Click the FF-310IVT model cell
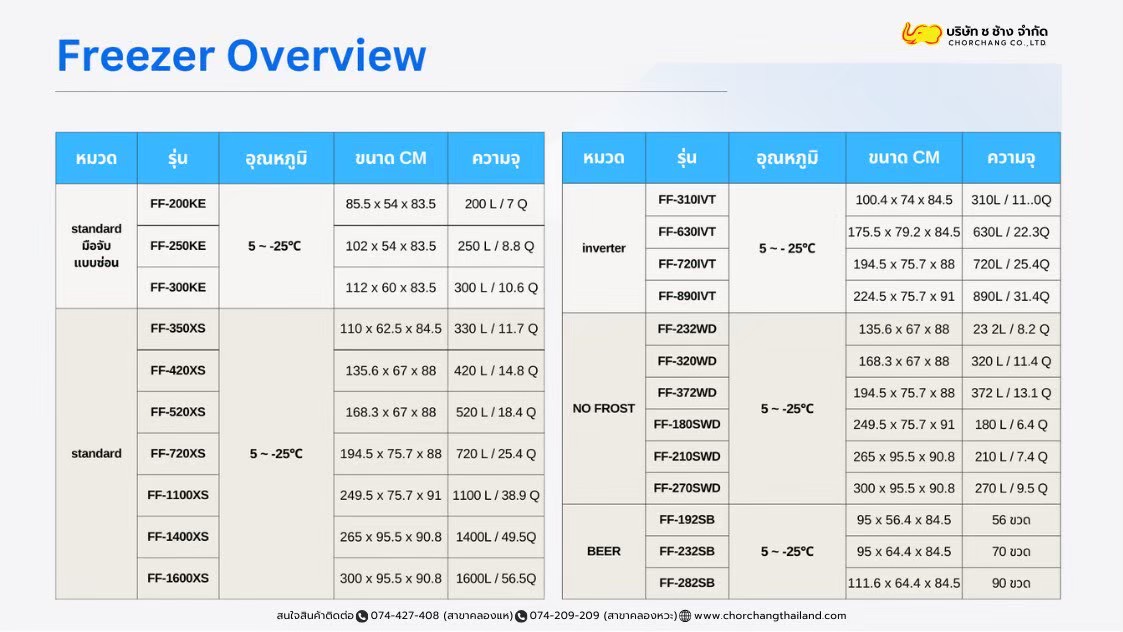Image resolution: width=1123 pixels, height=632 pixels. [687, 200]
